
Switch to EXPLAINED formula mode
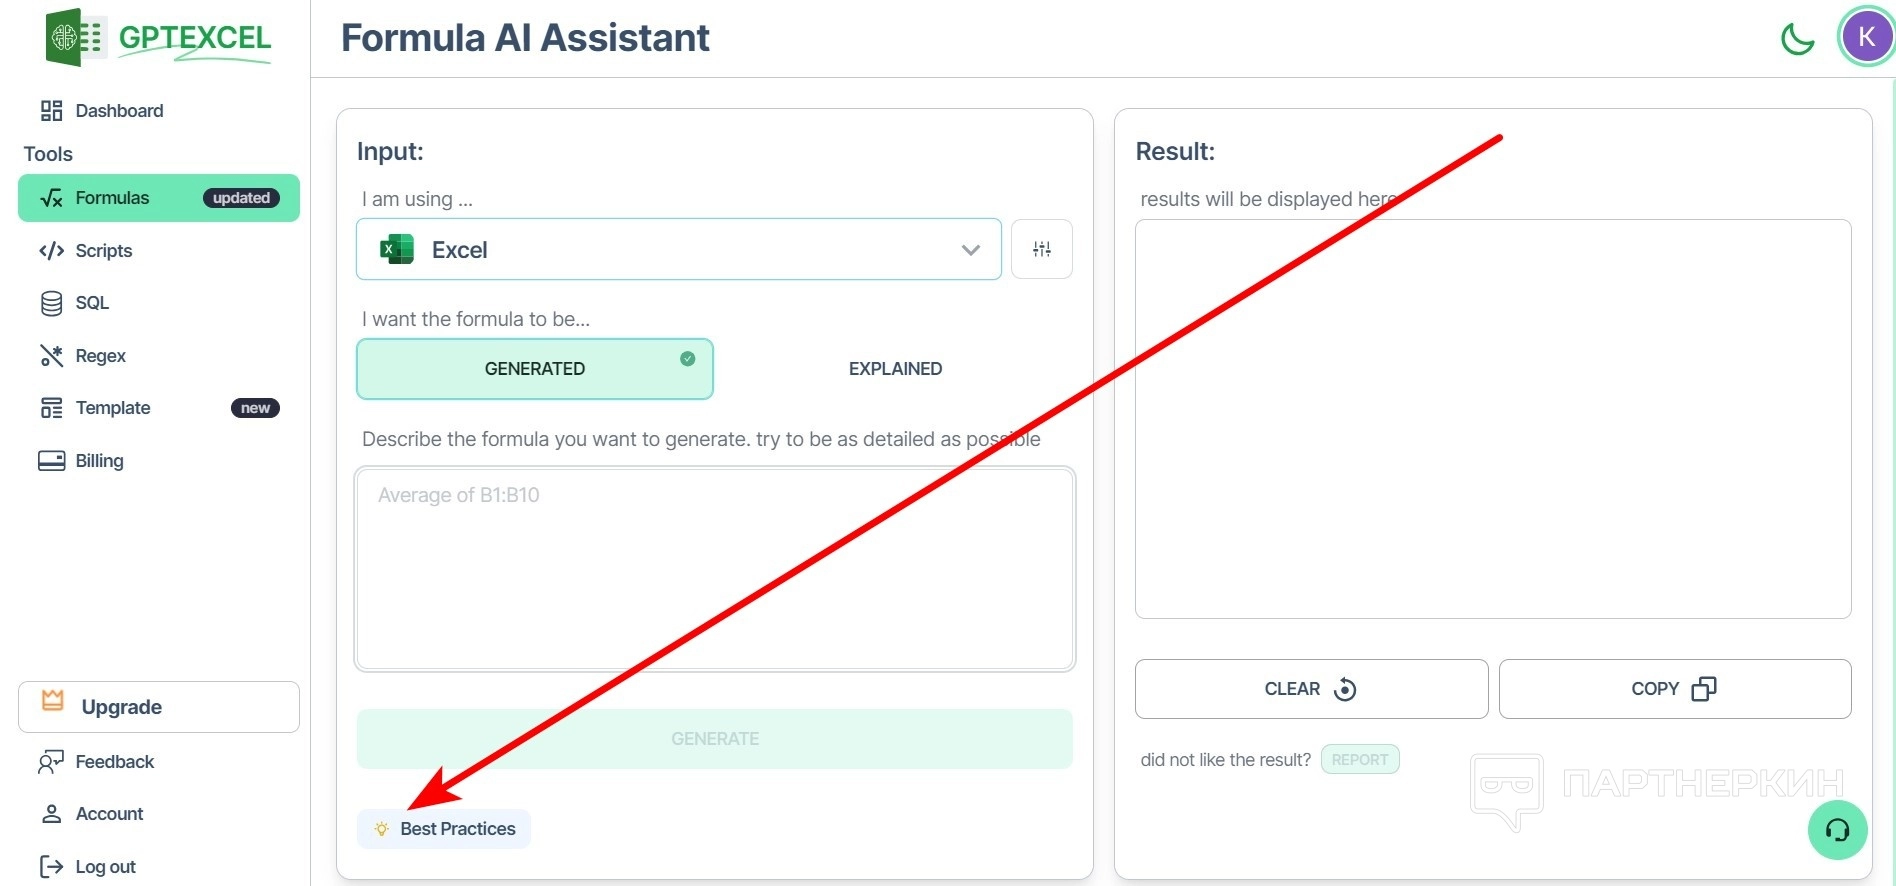(x=895, y=369)
